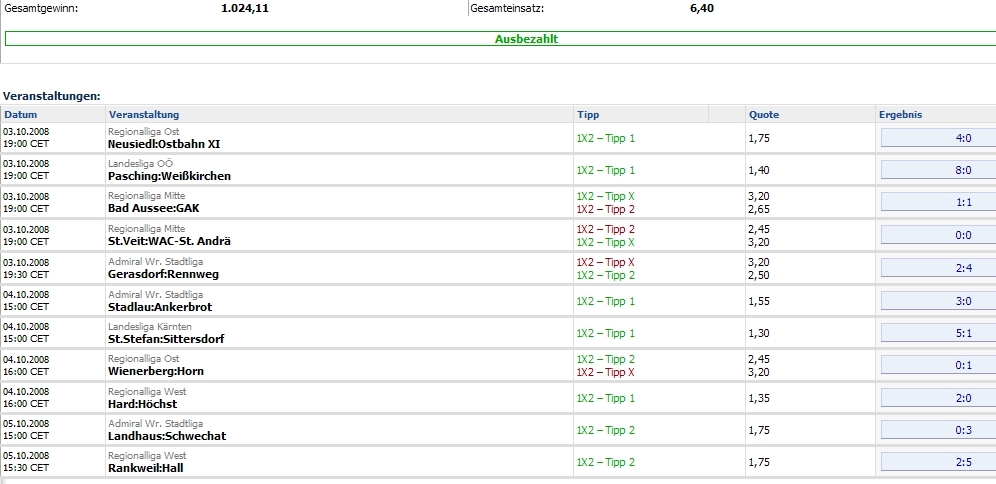Click the Veranstaltungen section heading
This screenshot has height=484, width=996.
click(51, 97)
